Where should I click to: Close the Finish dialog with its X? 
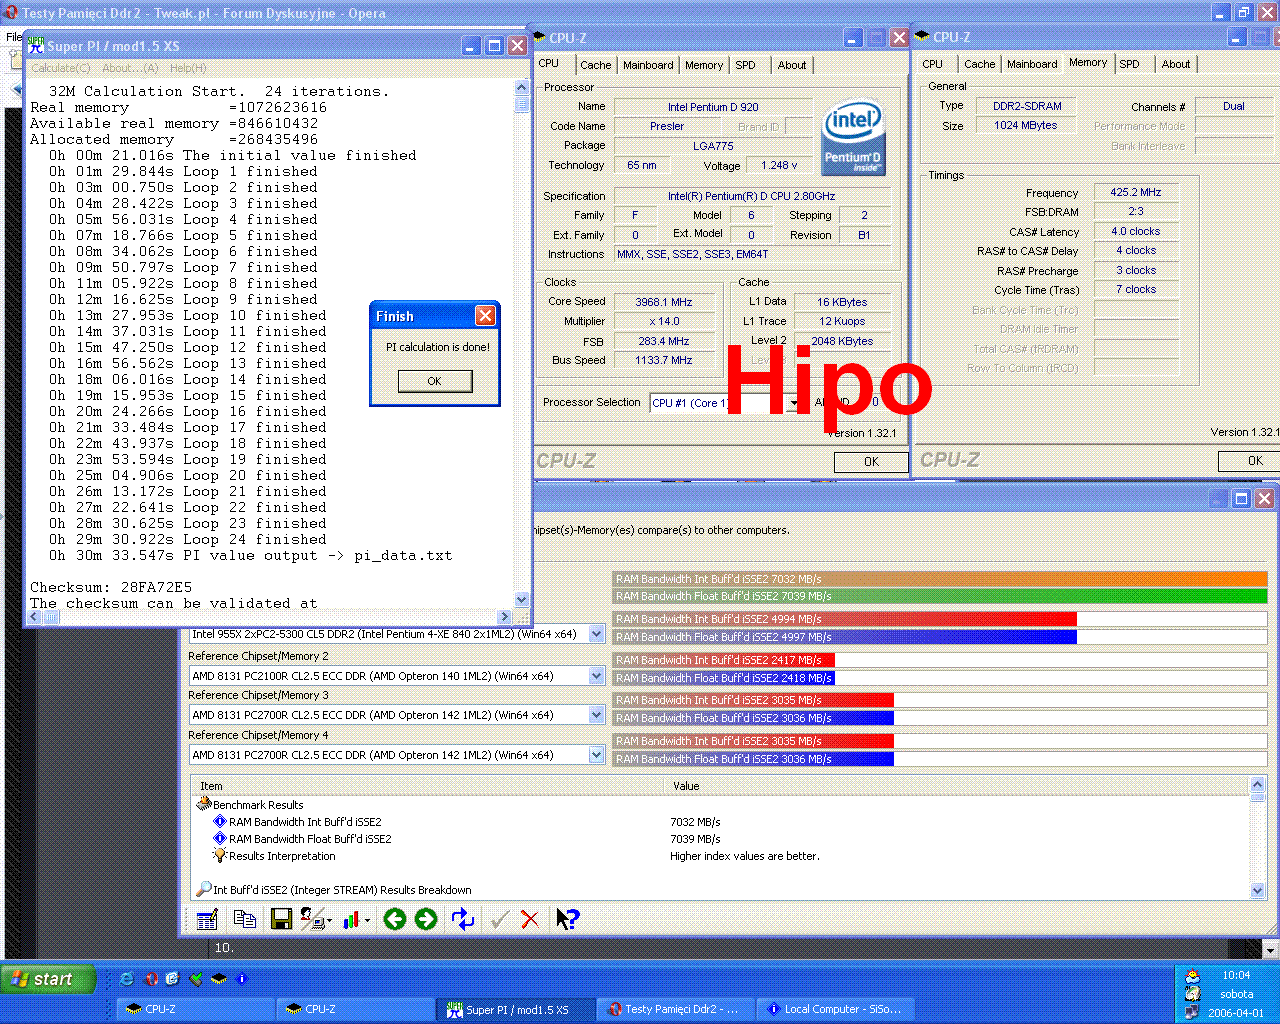(485, 316)
